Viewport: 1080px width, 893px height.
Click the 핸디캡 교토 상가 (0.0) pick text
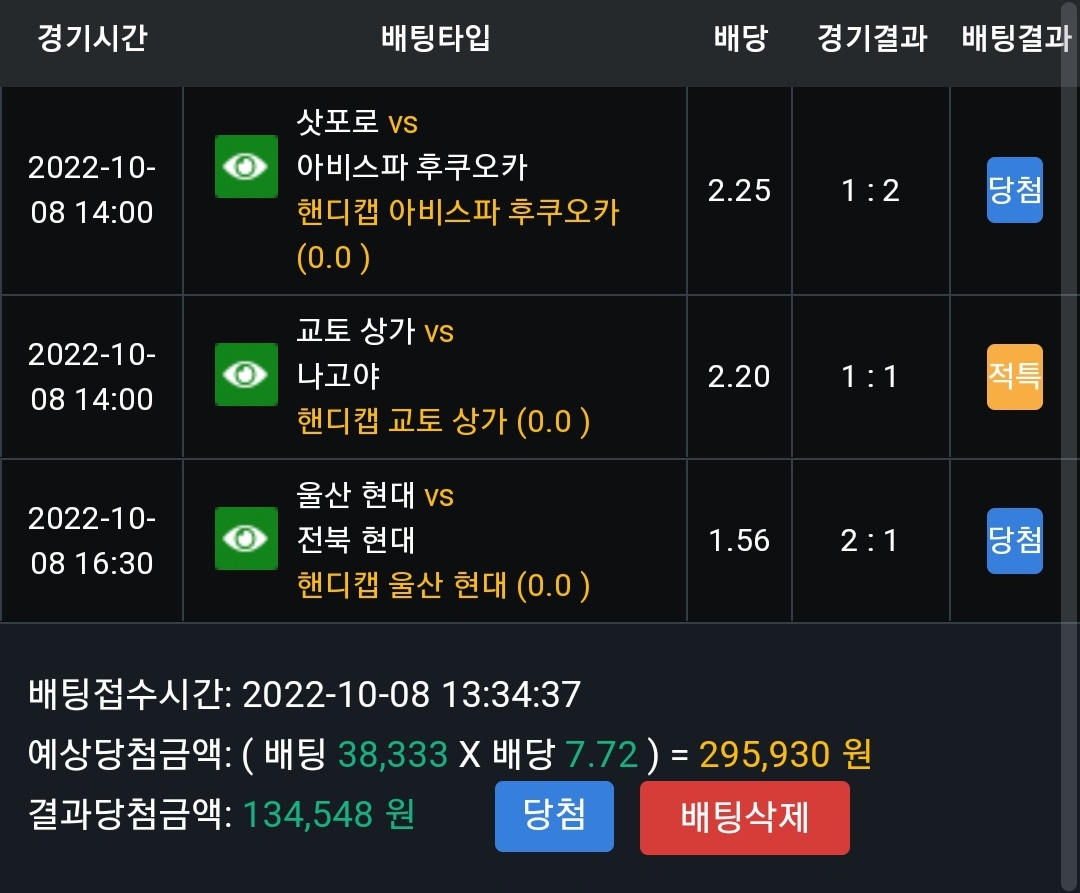click(x=443, y=421)
